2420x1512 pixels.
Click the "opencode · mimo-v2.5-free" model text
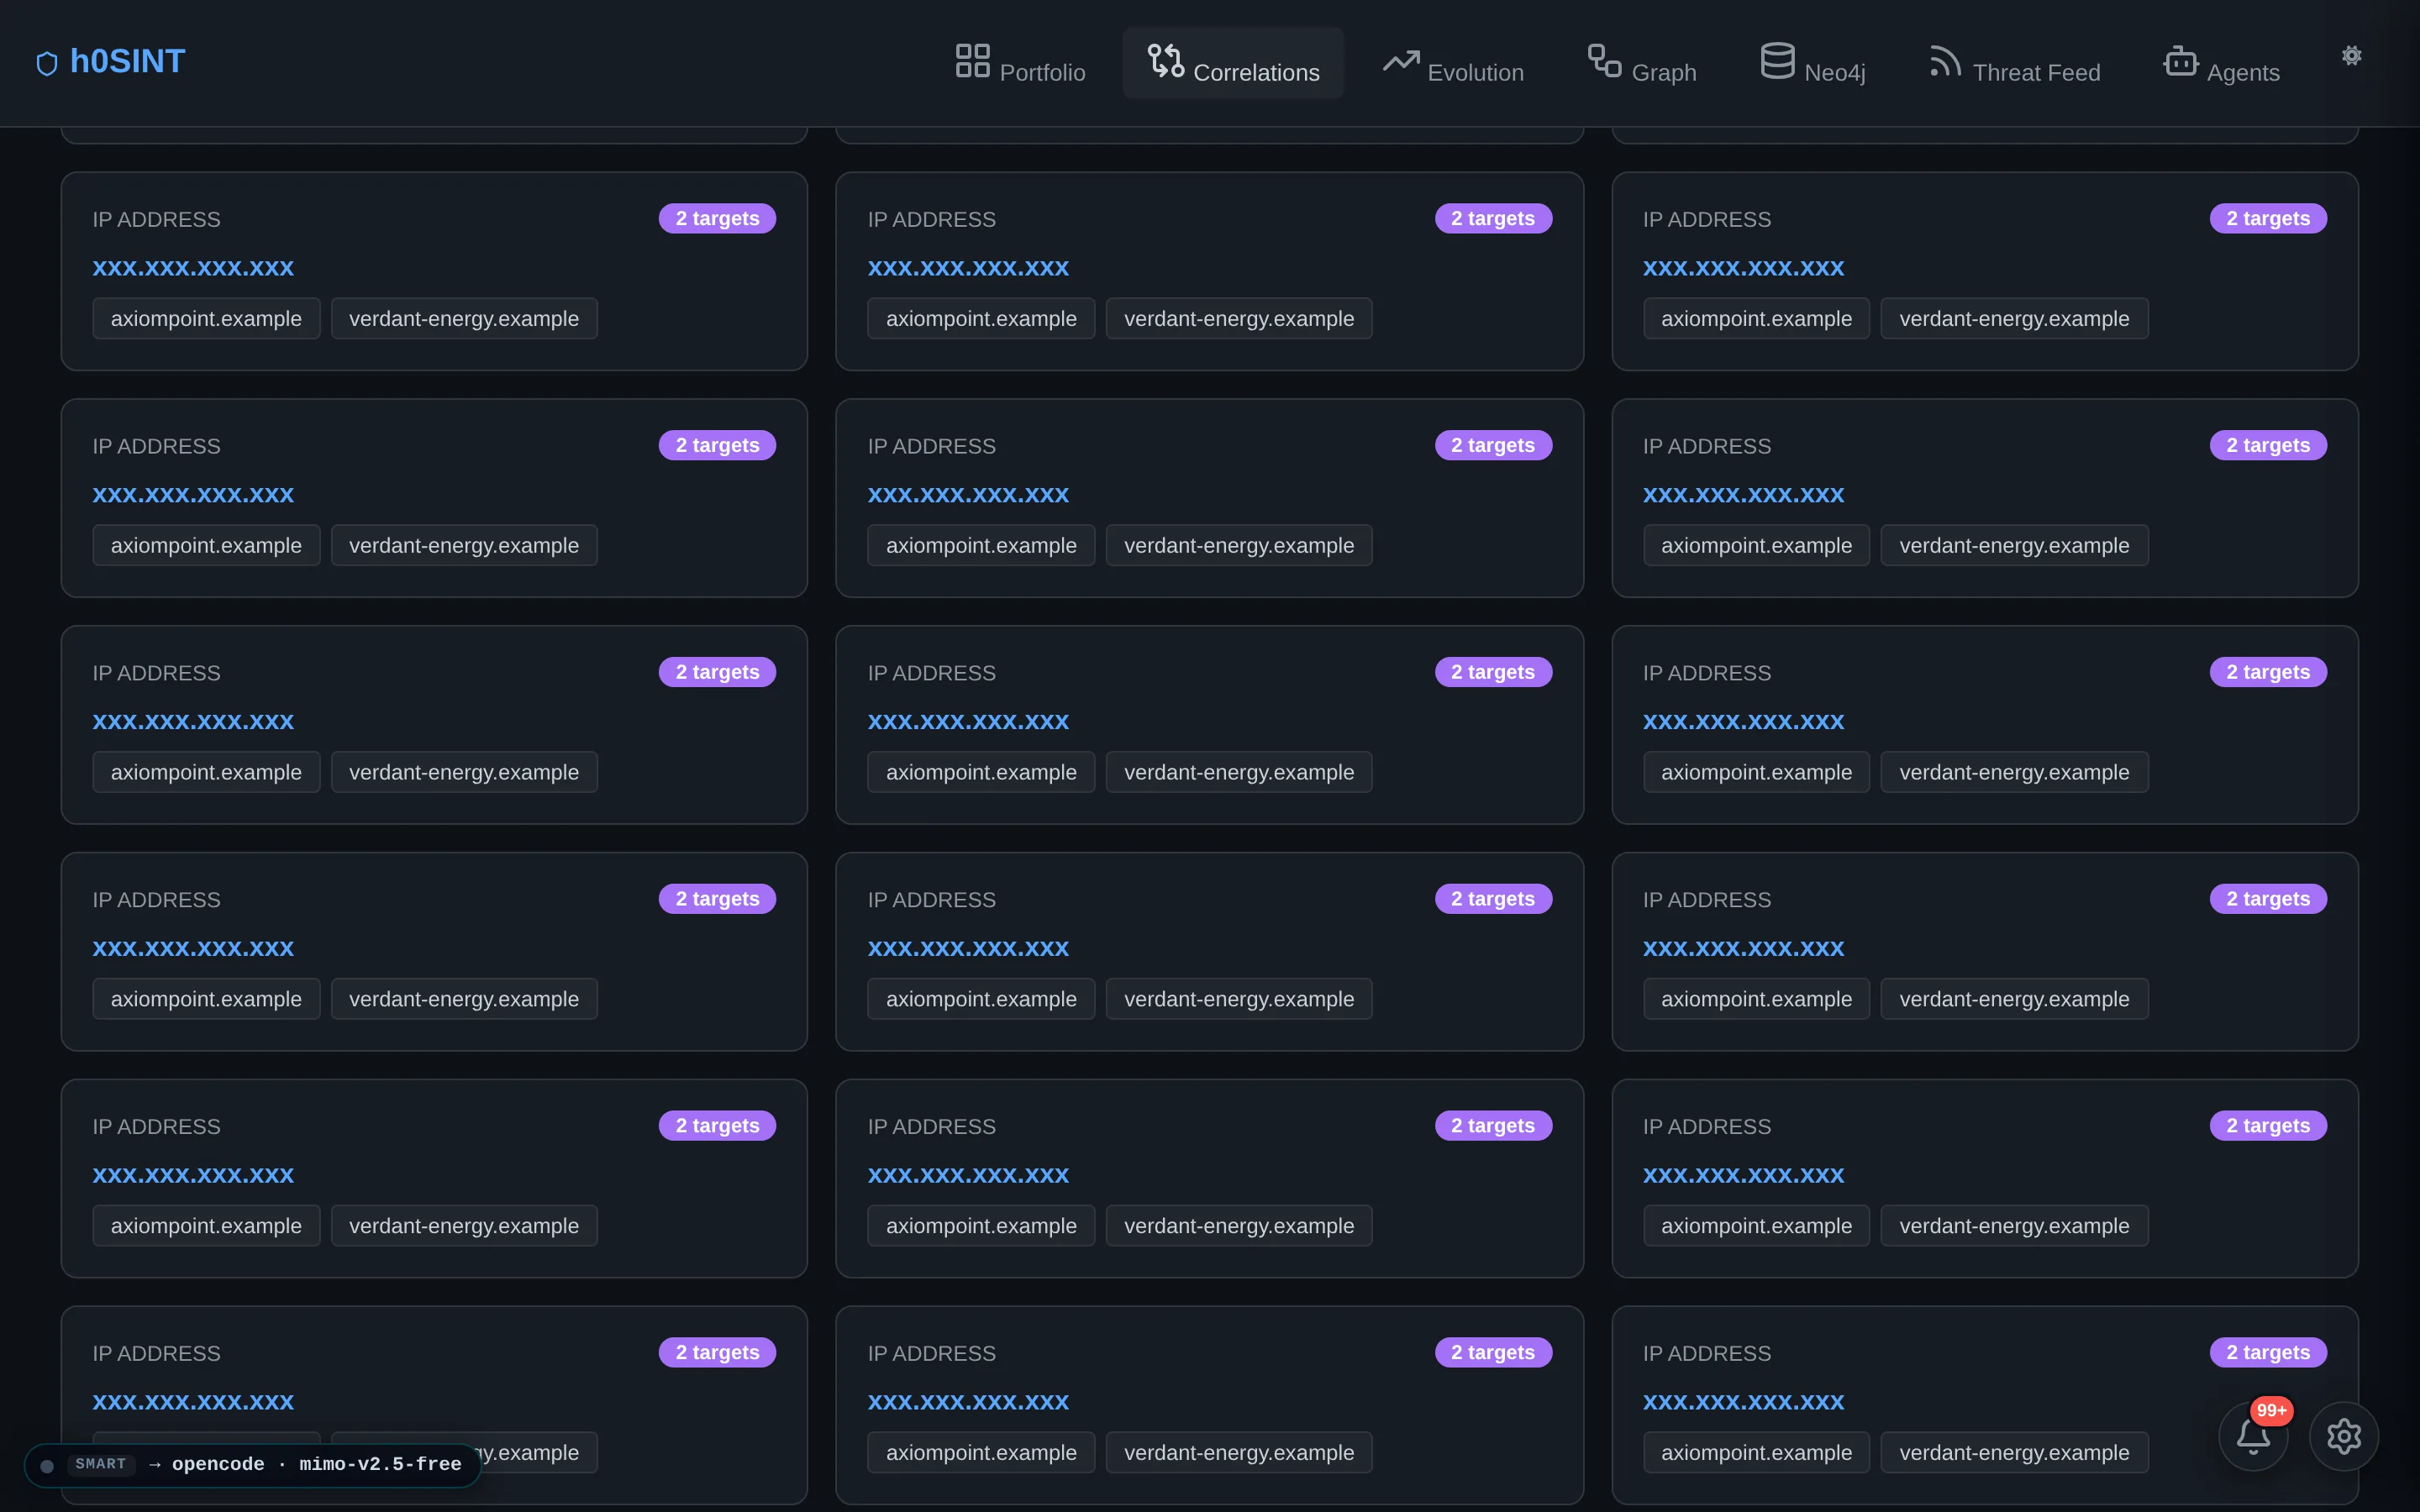[x=316, y=1464]
